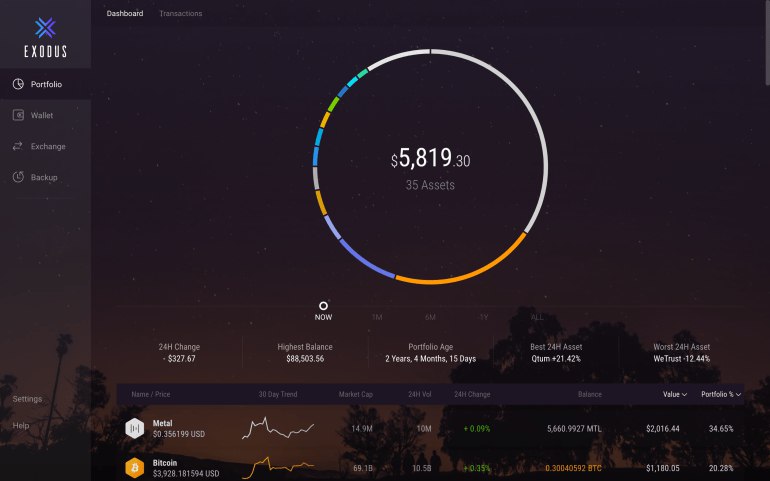Click the Portfolio Age stat
Screen dimensions: 770x481
point(431,353)
